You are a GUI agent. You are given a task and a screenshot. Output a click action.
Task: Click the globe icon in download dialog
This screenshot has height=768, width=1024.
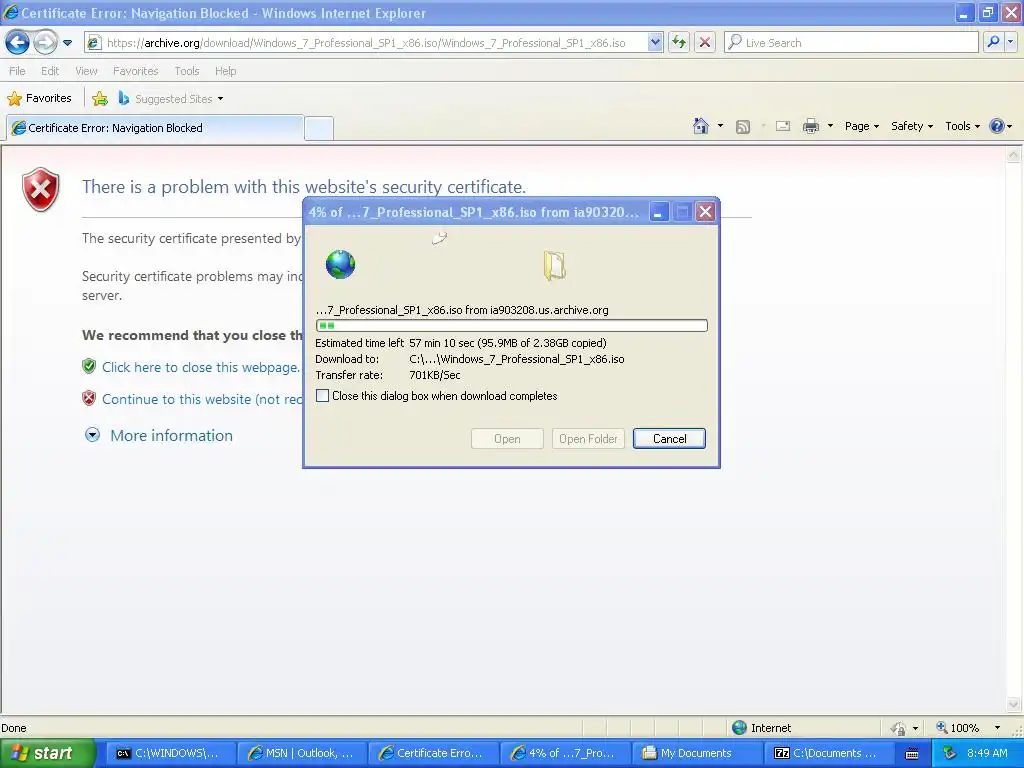[x=340, y=264]
